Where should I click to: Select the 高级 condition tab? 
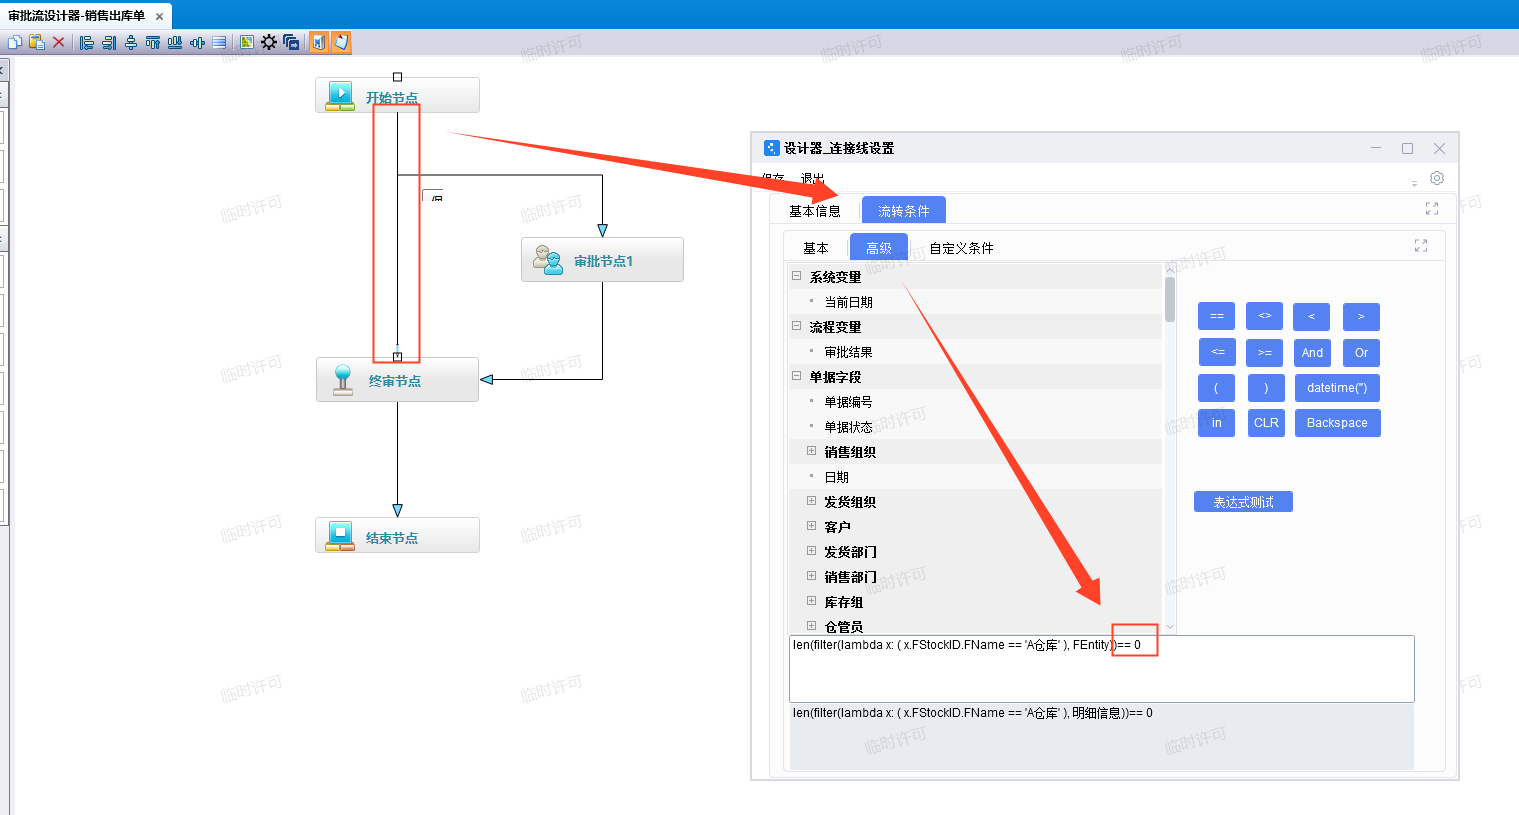coord(879,248)
